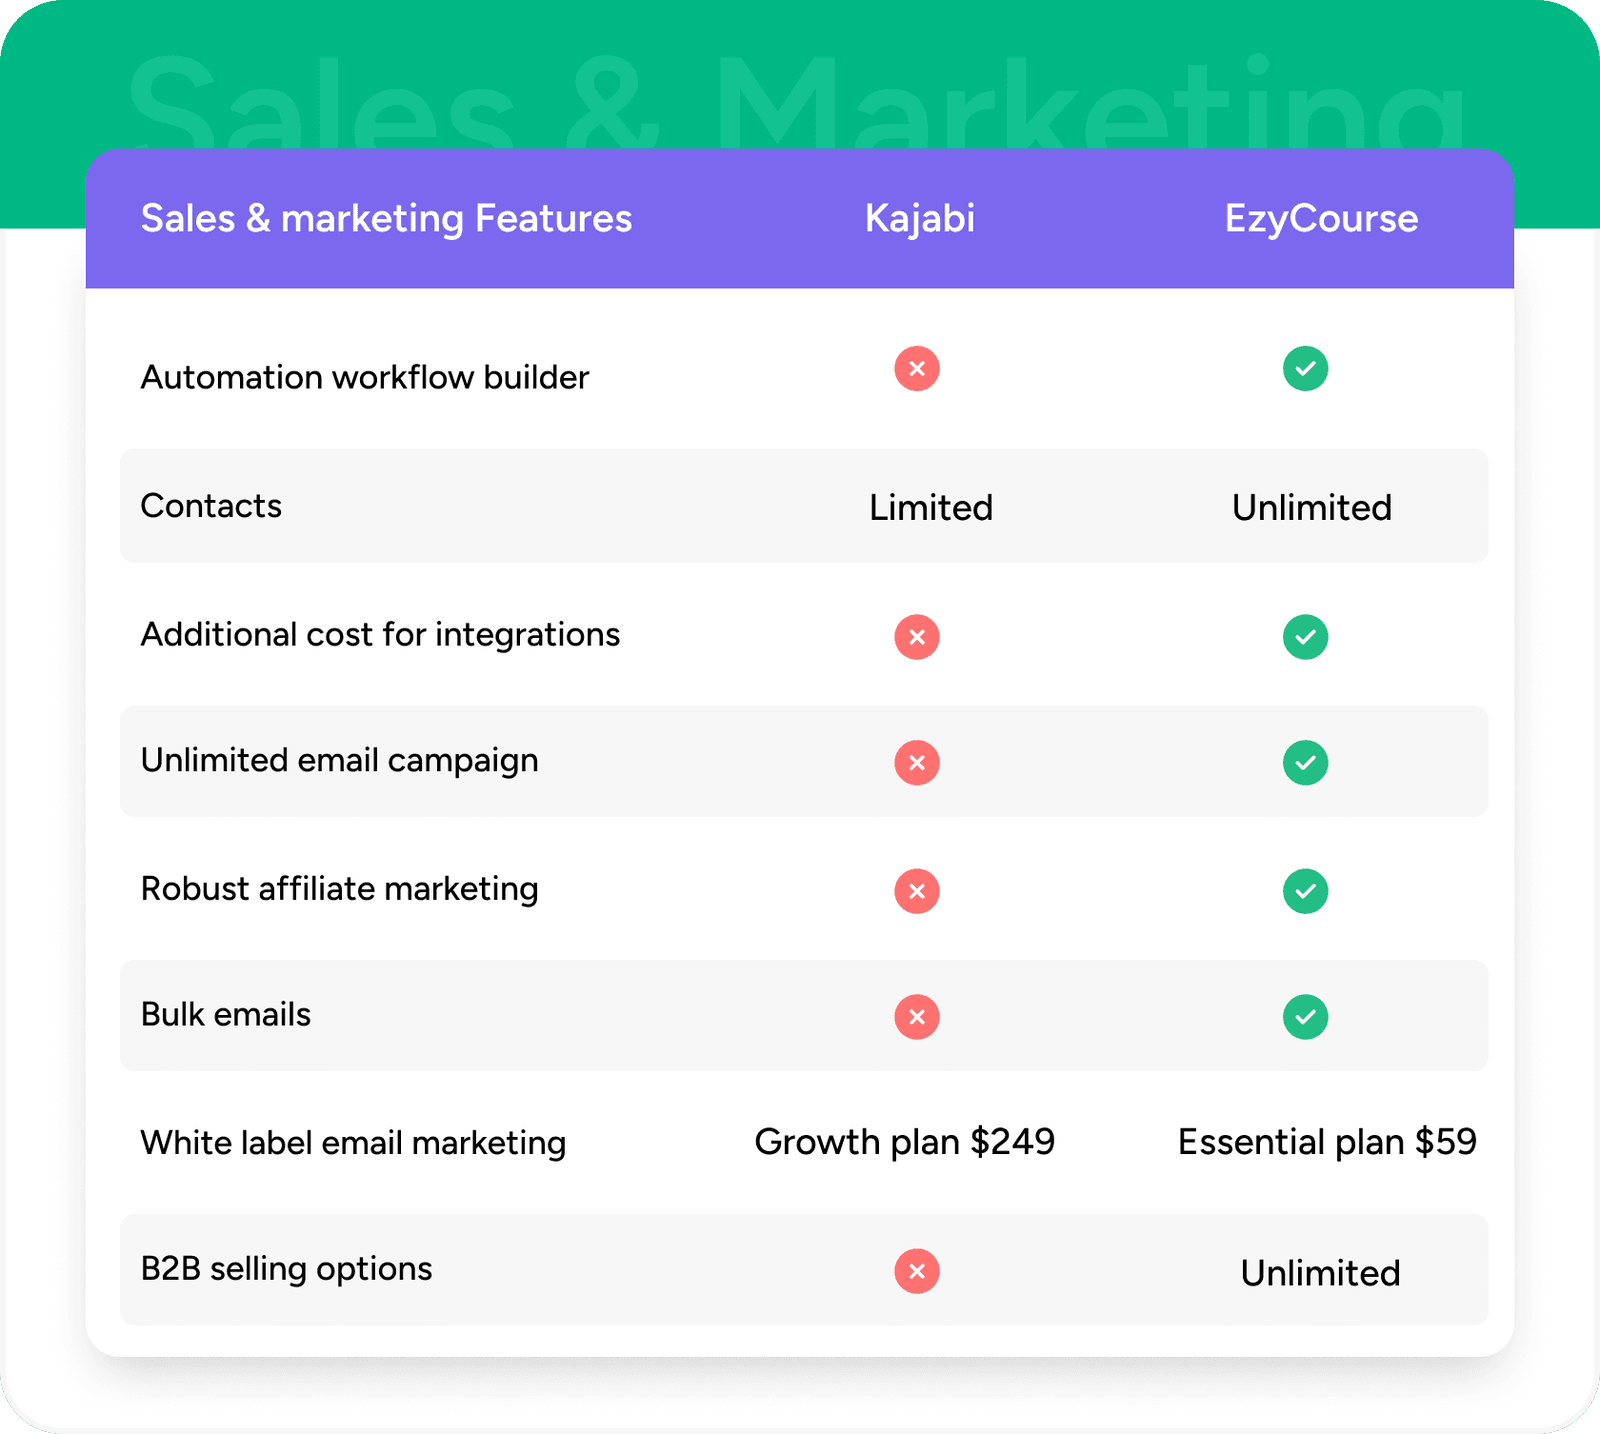Image resolution: width=1600 pixels, height=1434 pixels.
Task: Click Kajabi's red X for B2B selling options
Action: click(917, 1271)
